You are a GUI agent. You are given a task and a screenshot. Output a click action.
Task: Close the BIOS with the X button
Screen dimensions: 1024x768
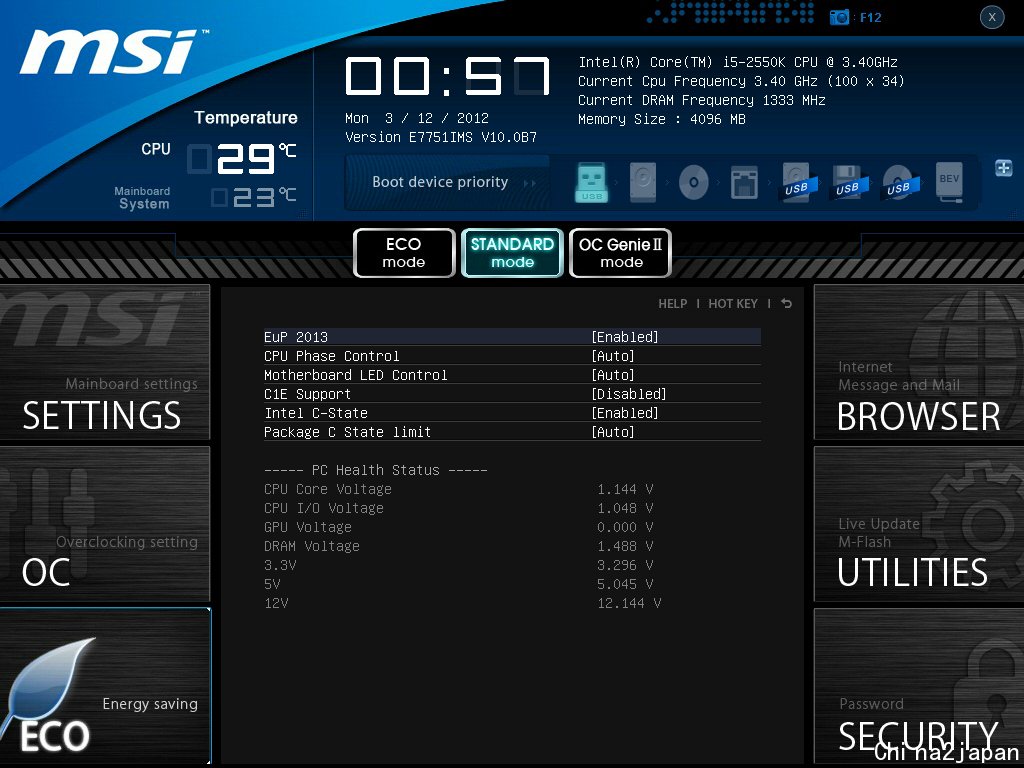[x=992, y=17]
